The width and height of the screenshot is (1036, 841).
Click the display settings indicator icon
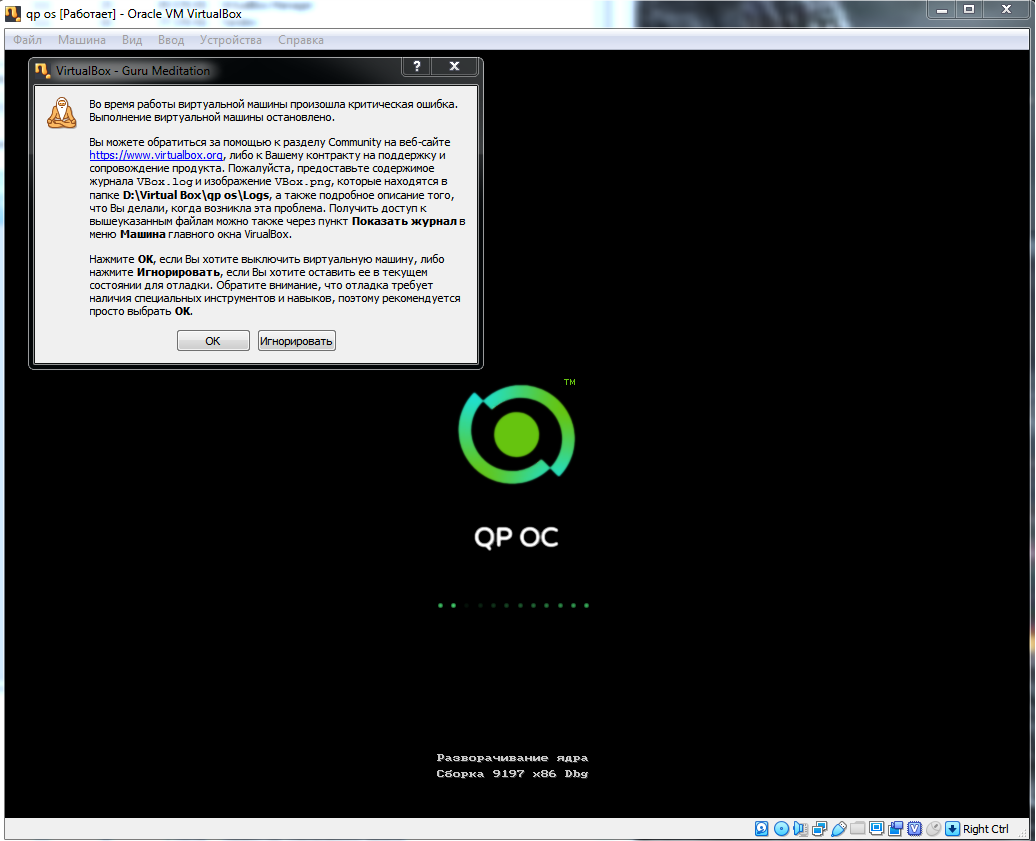pos(877,828)
